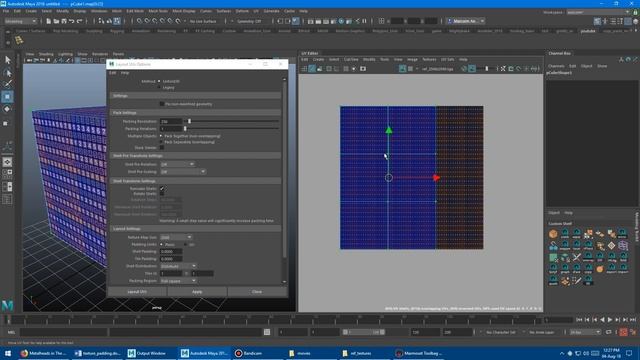Viewport: 640px width, 360px height.
Task: Click the Packing Iterations slider handle
Action: tap(185, 129)
